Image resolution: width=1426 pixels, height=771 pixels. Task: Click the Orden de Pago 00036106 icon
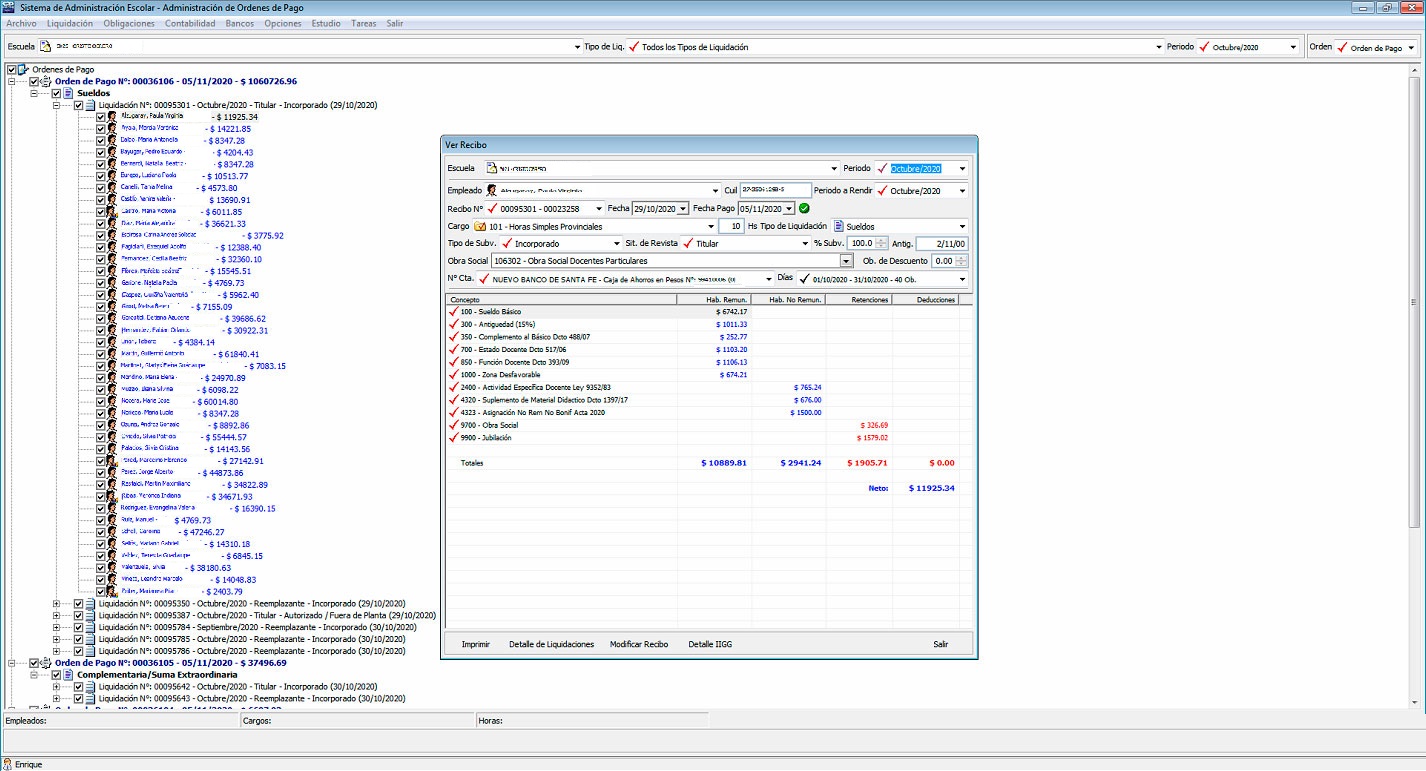[46, 81]
